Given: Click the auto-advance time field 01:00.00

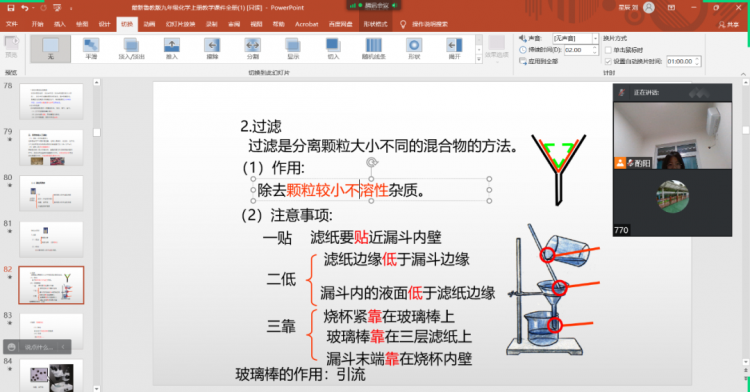Looking at the screenshot, I should coord(680,61).
